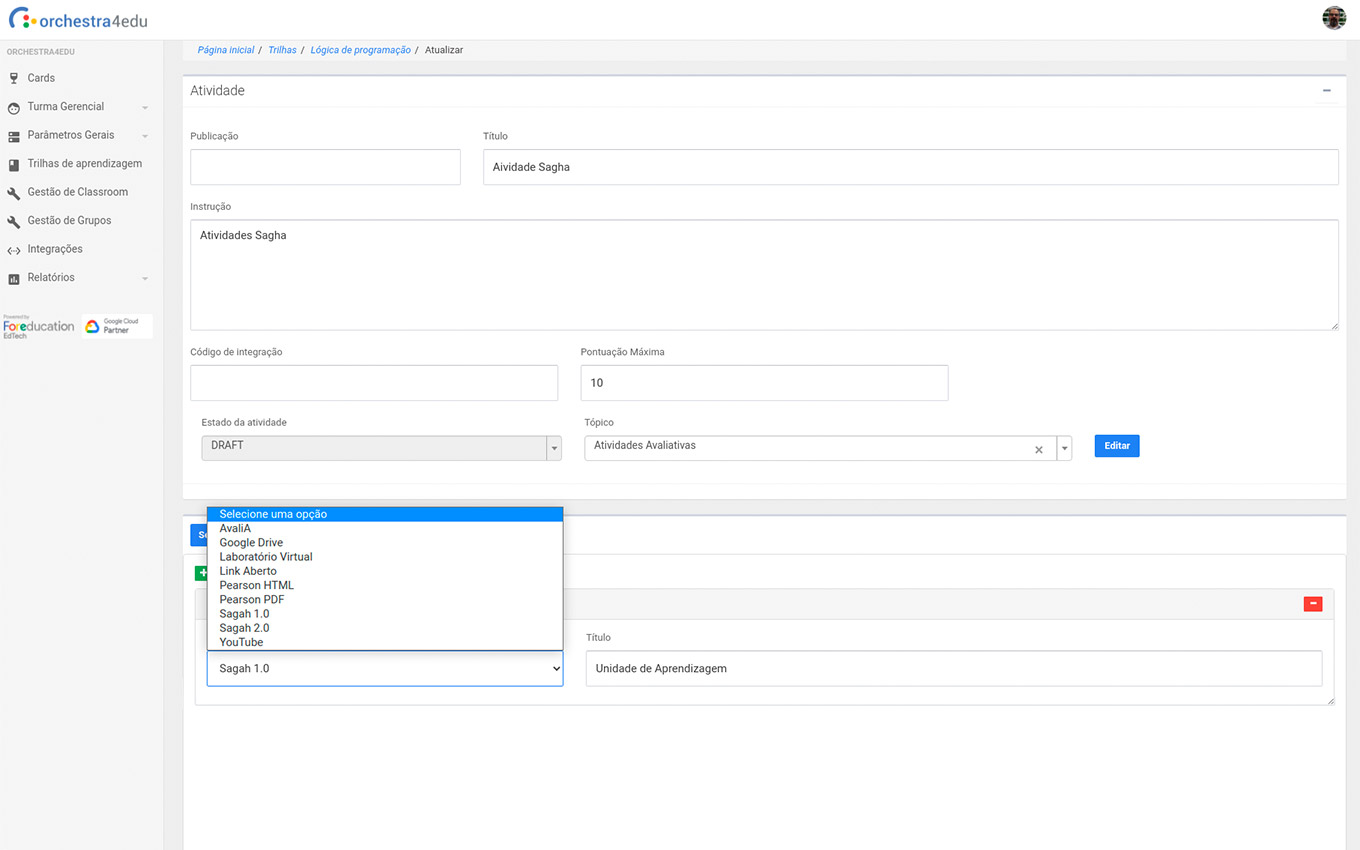Click the Gestão de Classroom wrench icon

pyautogui.click(x=14, y=193)
